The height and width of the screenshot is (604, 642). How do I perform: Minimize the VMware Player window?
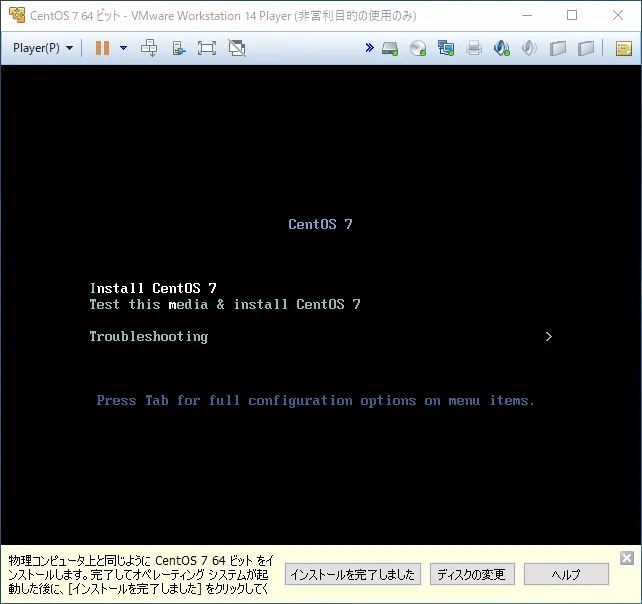click(527, 16)
